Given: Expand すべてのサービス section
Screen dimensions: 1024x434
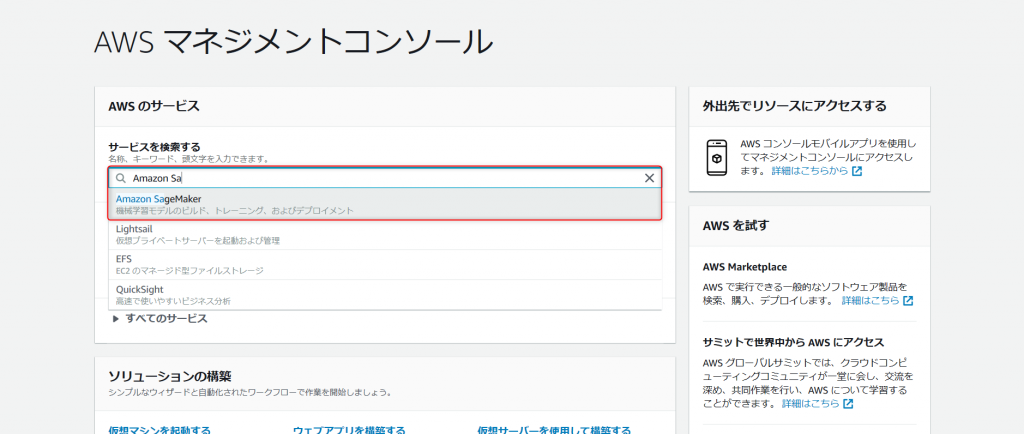Looking at the screenshot, I should (x=160, y=318).
